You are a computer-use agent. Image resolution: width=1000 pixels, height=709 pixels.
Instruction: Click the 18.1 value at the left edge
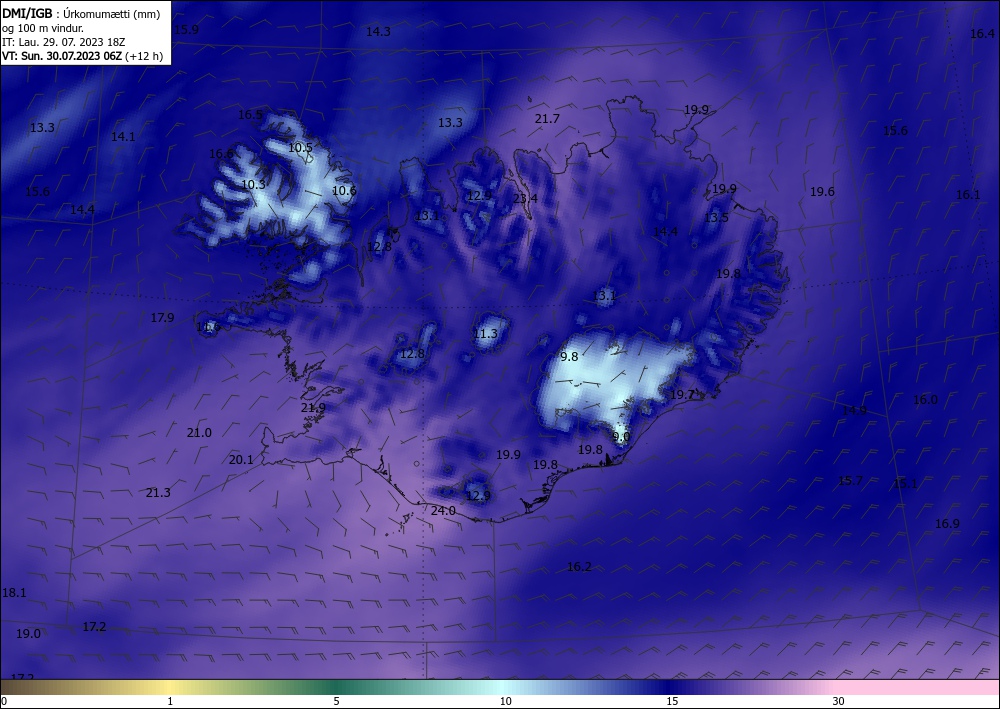pos(14,593)
